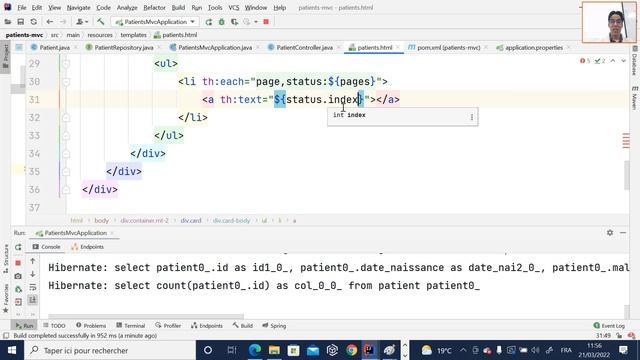The image size is (640, 360).
Task: Open Chrome from taskbar
Action: click(x=351, y=350)
